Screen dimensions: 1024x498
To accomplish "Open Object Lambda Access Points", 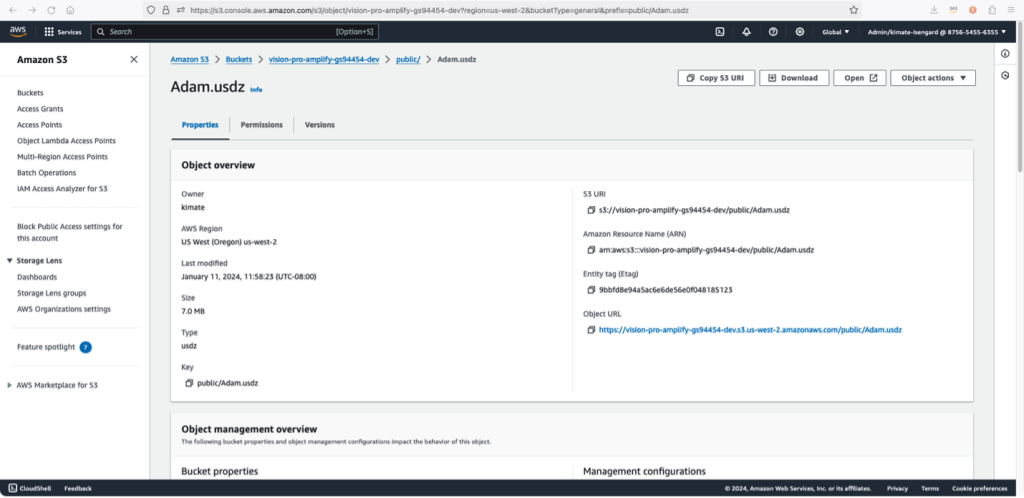I will click(x=66, y=141).
